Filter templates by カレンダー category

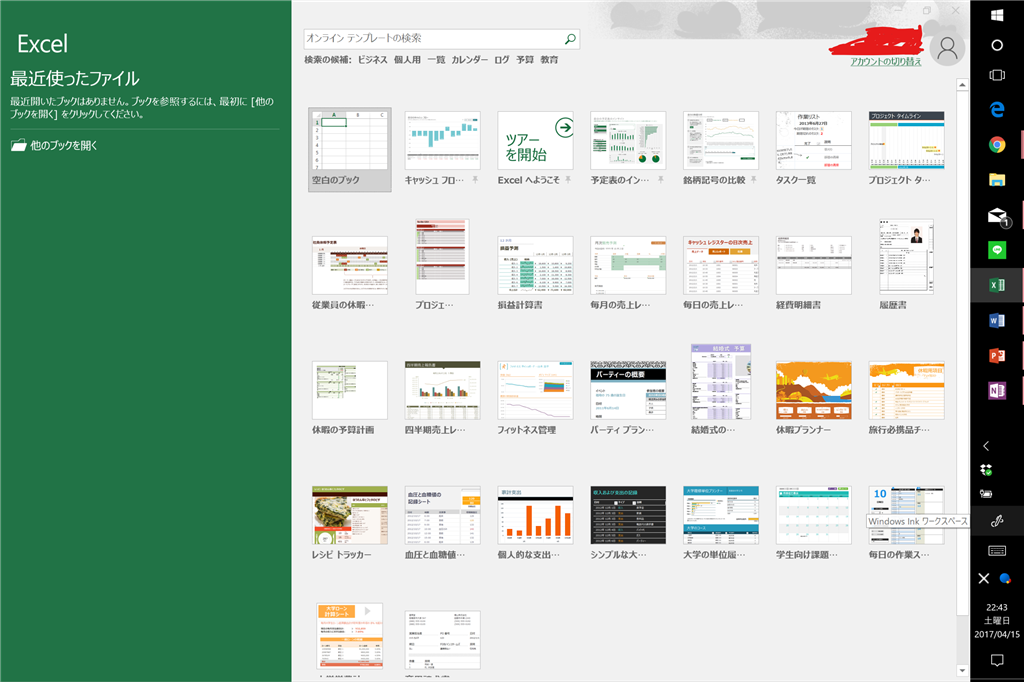click(x=470, y=59)
